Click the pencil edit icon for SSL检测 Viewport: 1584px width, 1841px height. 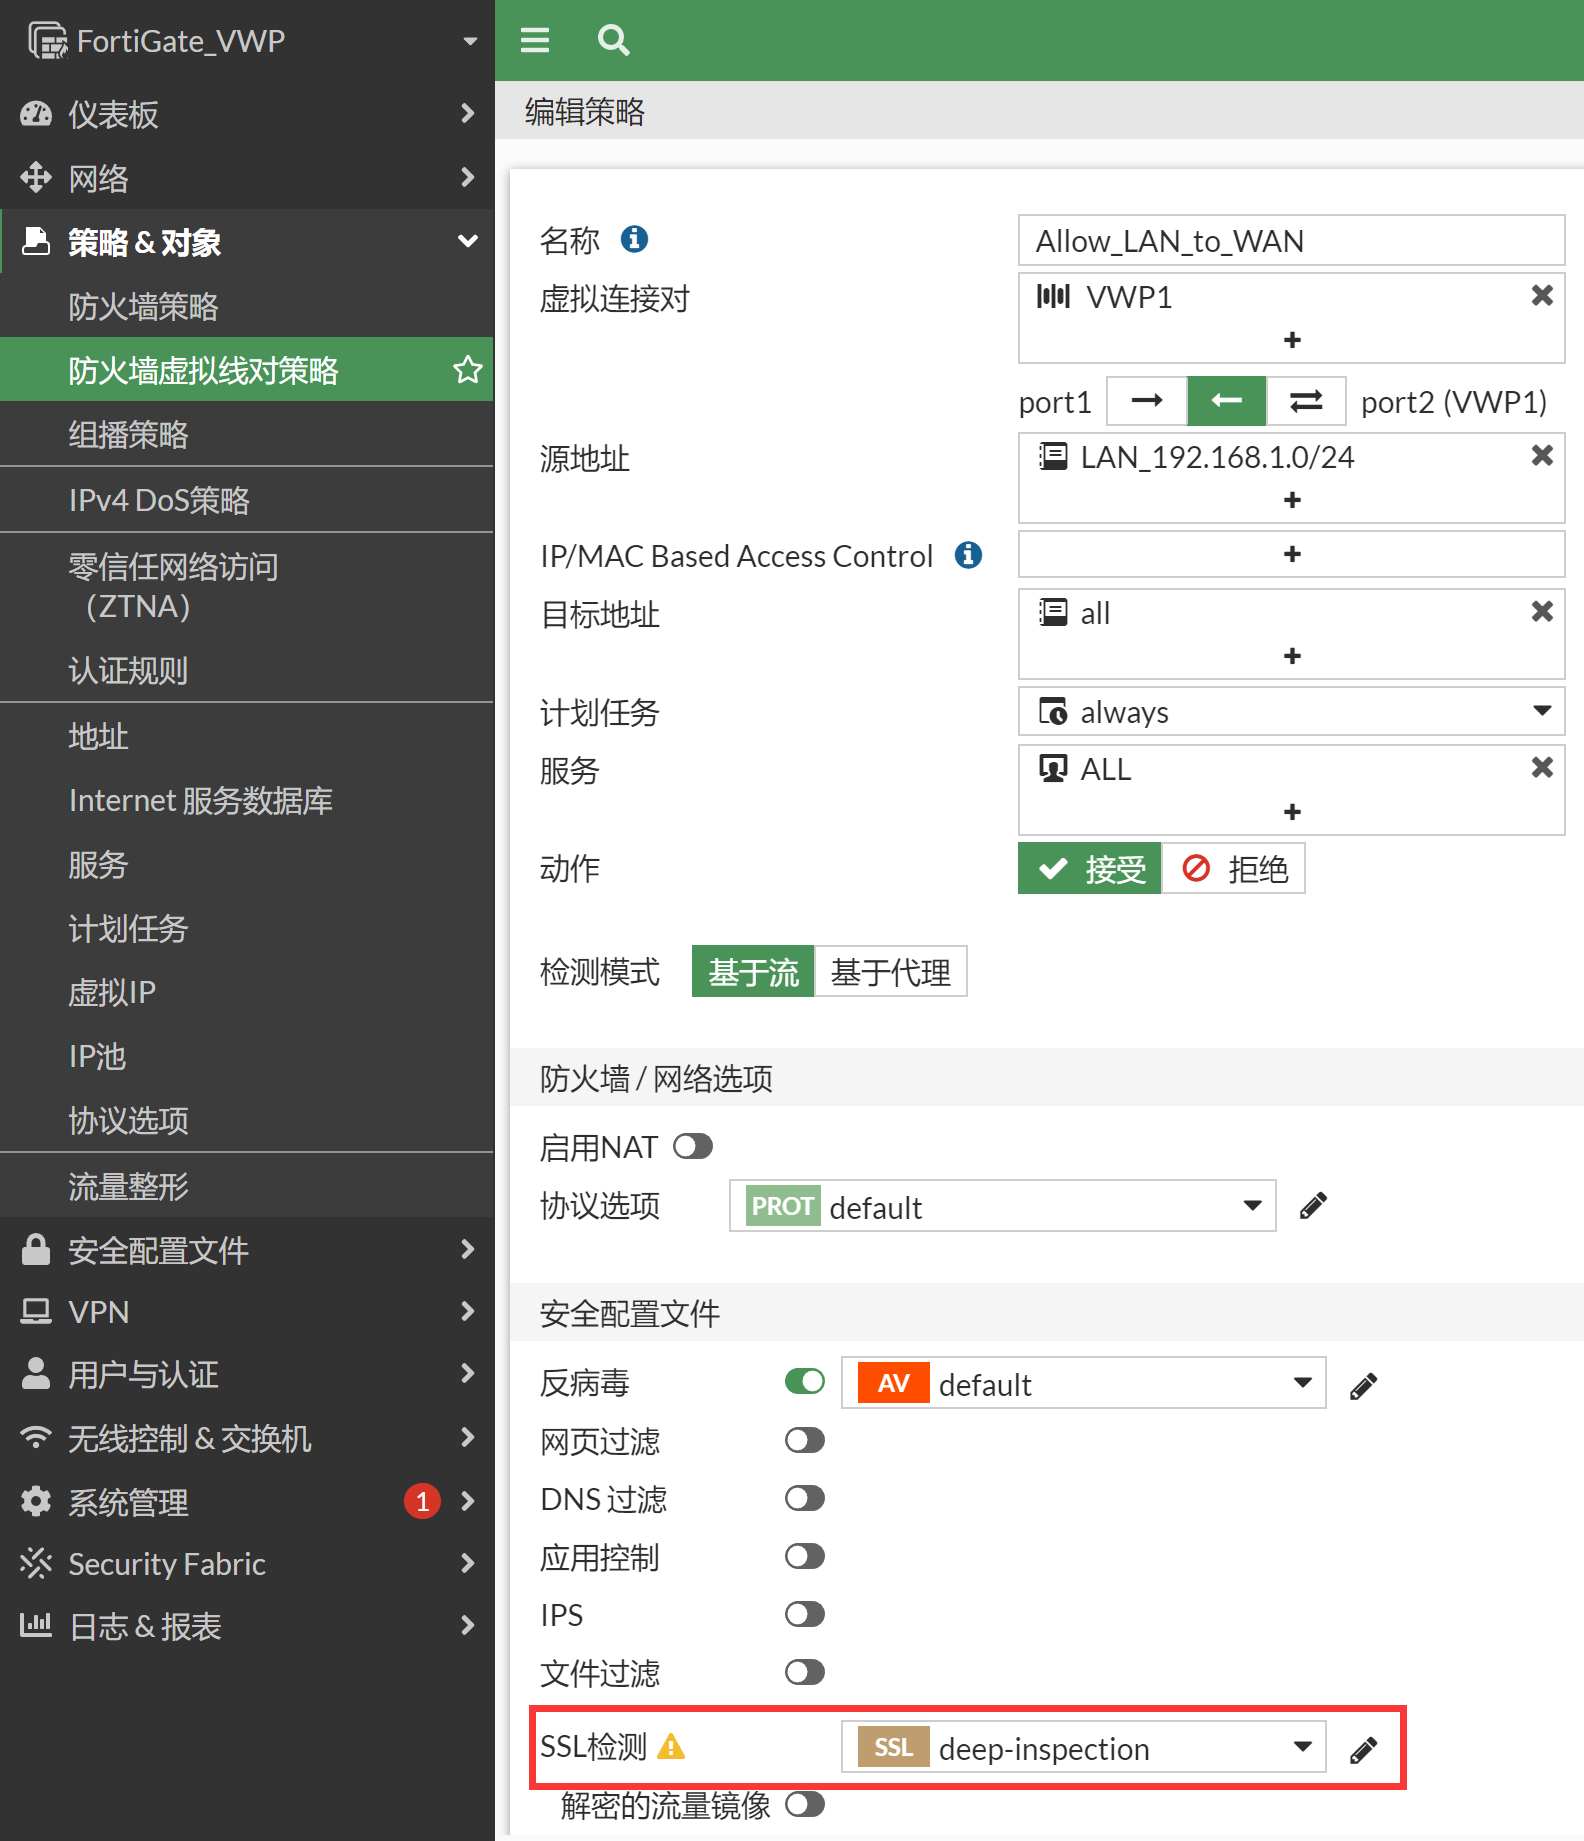click(x=1363, y=1750)
